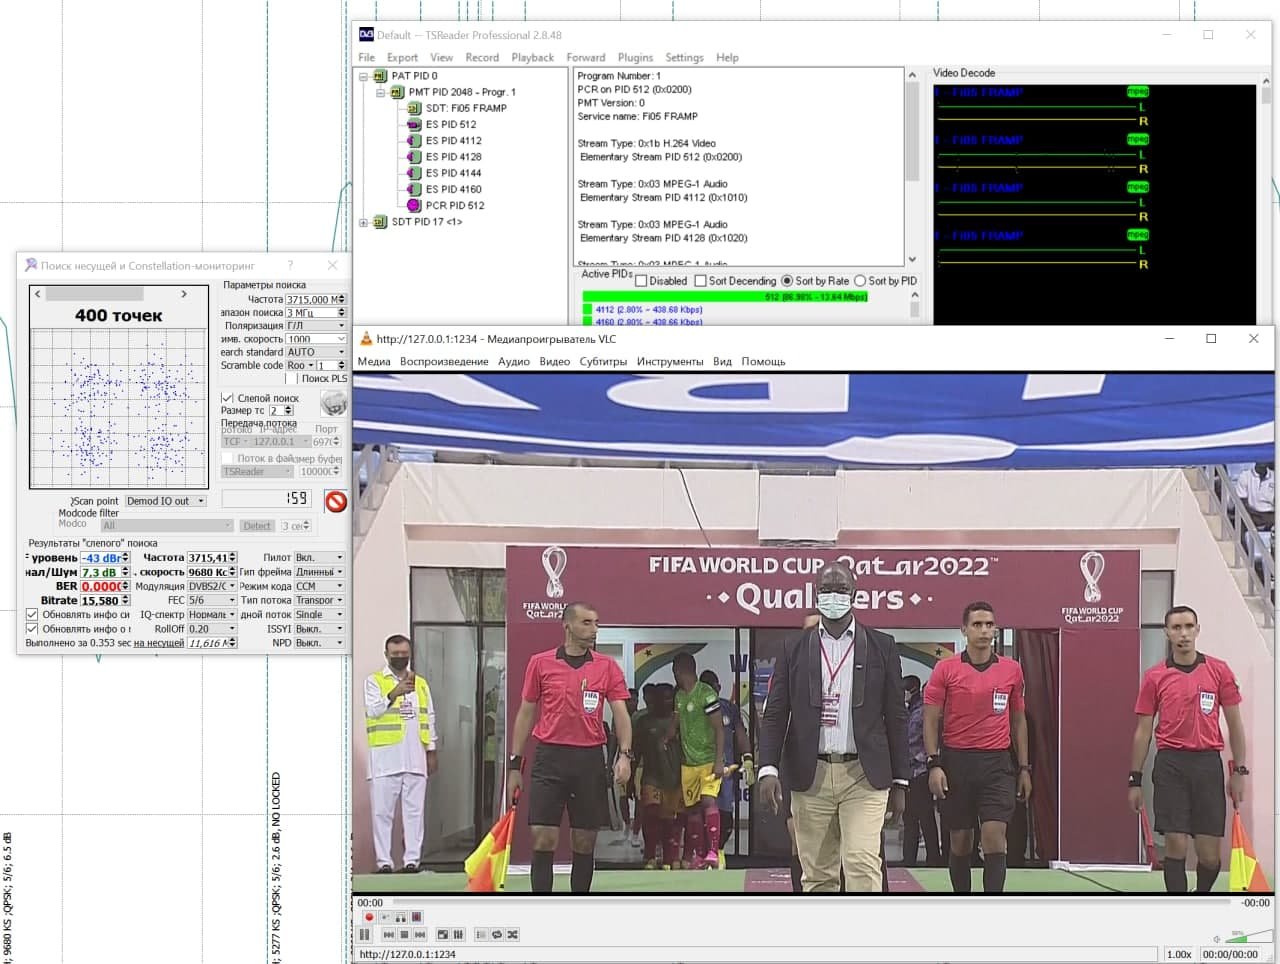Open the Инструменты menu in VLC
The image size is (1280, 964).
point(669,361)
